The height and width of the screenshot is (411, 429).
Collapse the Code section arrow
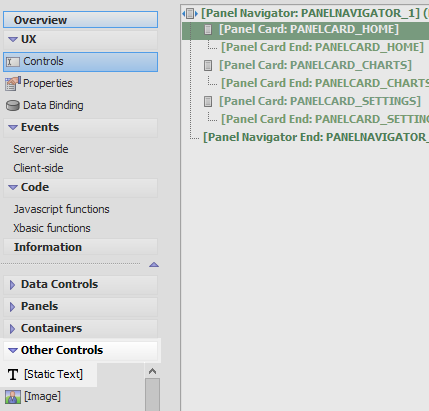[x=13, y=187]
